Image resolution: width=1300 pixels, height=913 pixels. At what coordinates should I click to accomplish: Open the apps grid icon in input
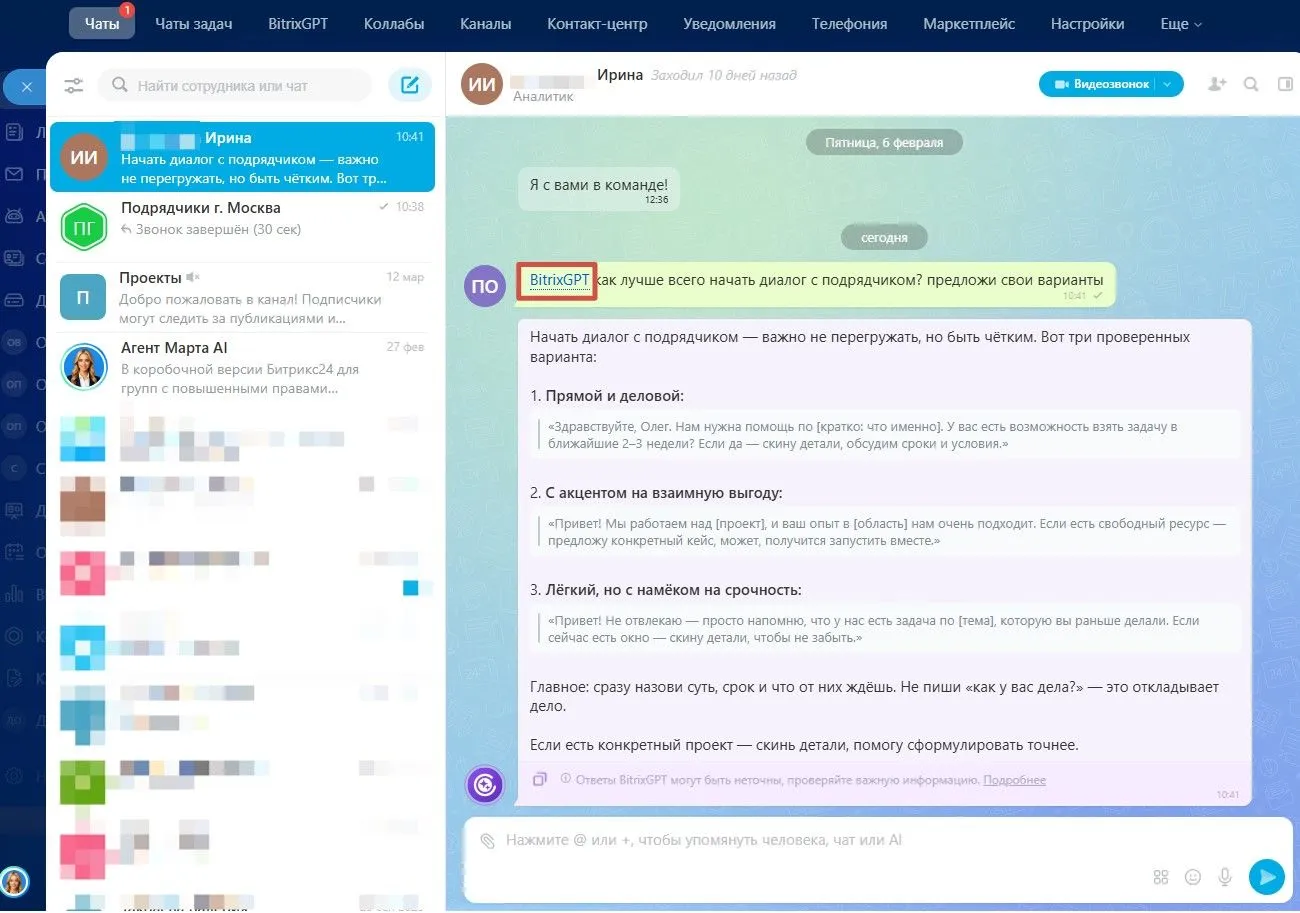point(1161,877)
